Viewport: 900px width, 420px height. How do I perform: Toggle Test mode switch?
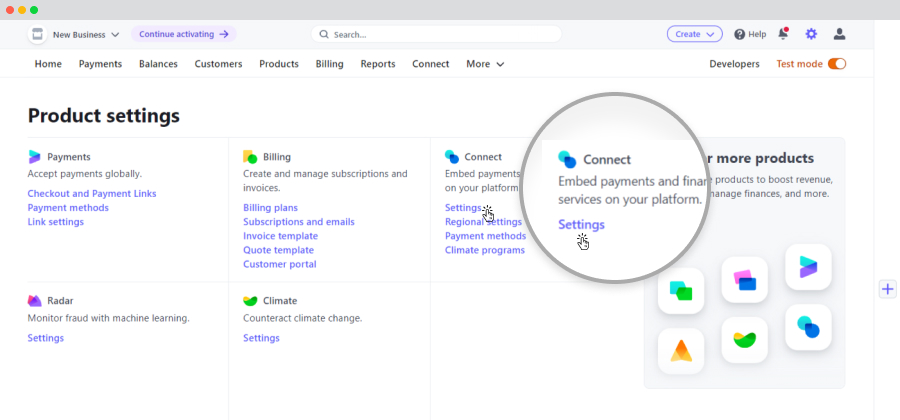pos(837,64)
